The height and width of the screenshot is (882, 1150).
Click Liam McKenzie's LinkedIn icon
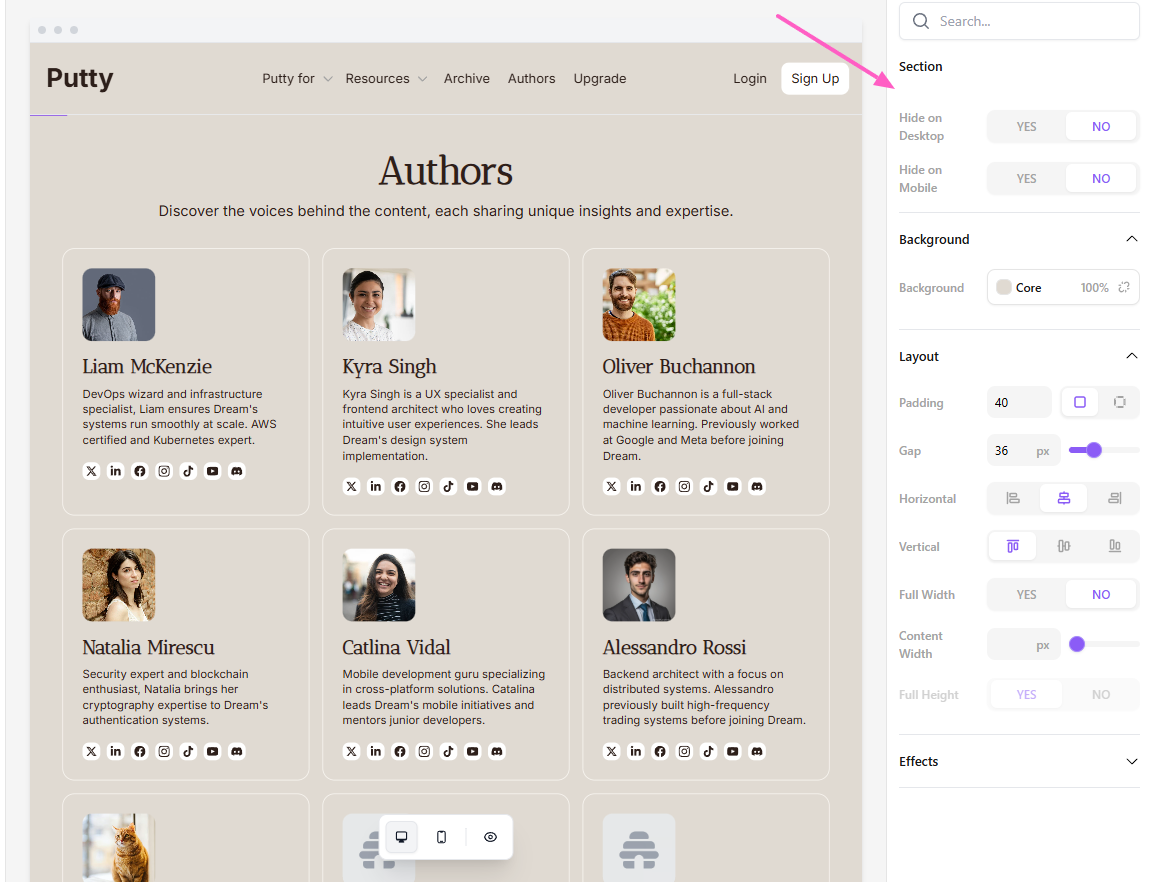click(116, 471)
